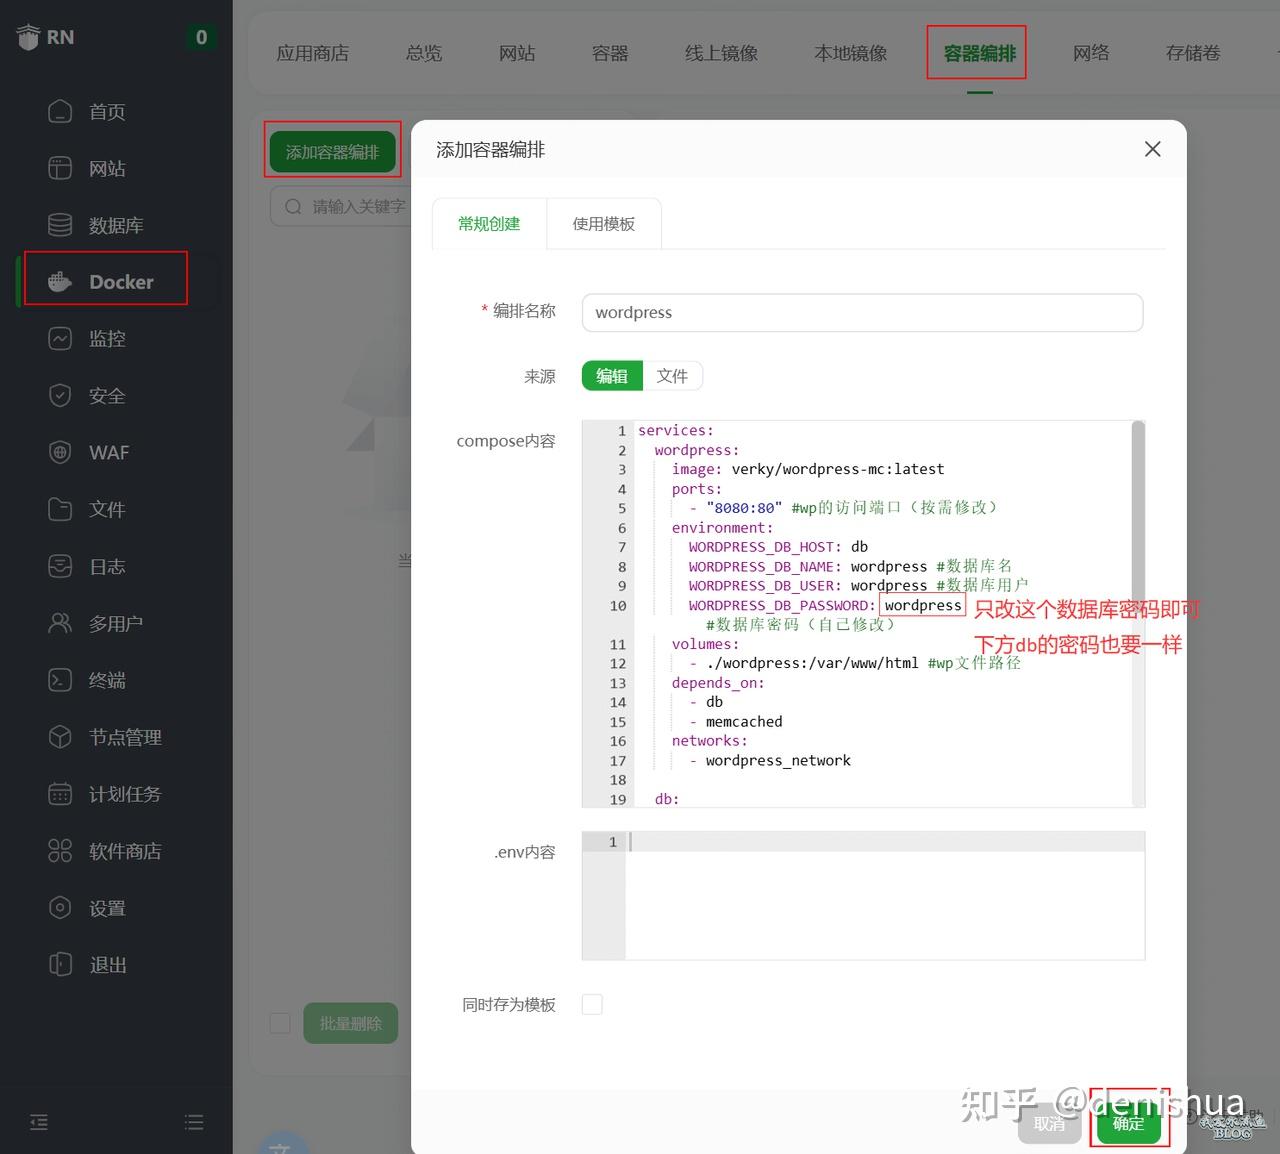Open 首页 from the sidebar

tap(106, 111)
